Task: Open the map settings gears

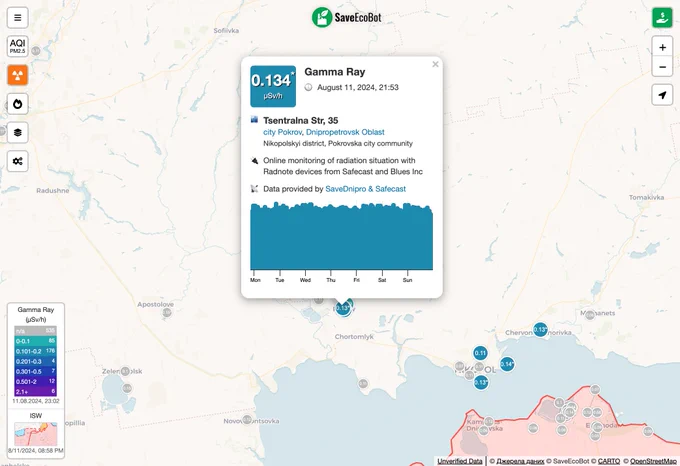Action: click(17, 161)
